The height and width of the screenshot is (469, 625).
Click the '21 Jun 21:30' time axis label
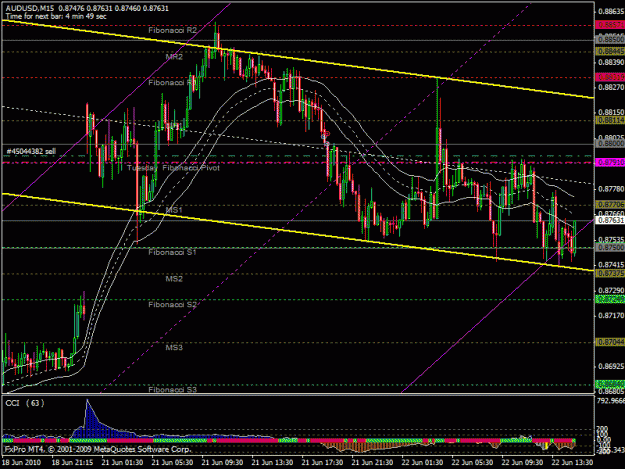(x=372, y=462)
